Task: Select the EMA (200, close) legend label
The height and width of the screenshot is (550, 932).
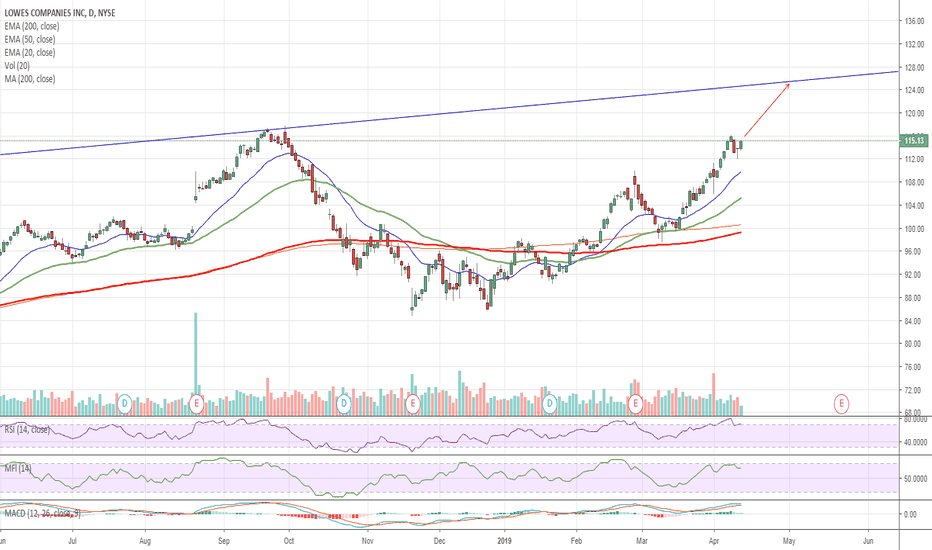Action: 32,26
